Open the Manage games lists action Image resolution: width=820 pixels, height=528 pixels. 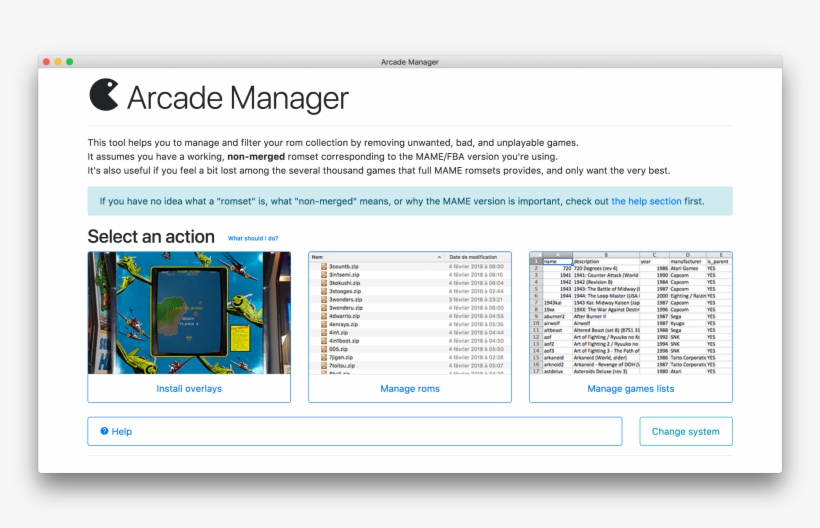(x=631, y=388)
